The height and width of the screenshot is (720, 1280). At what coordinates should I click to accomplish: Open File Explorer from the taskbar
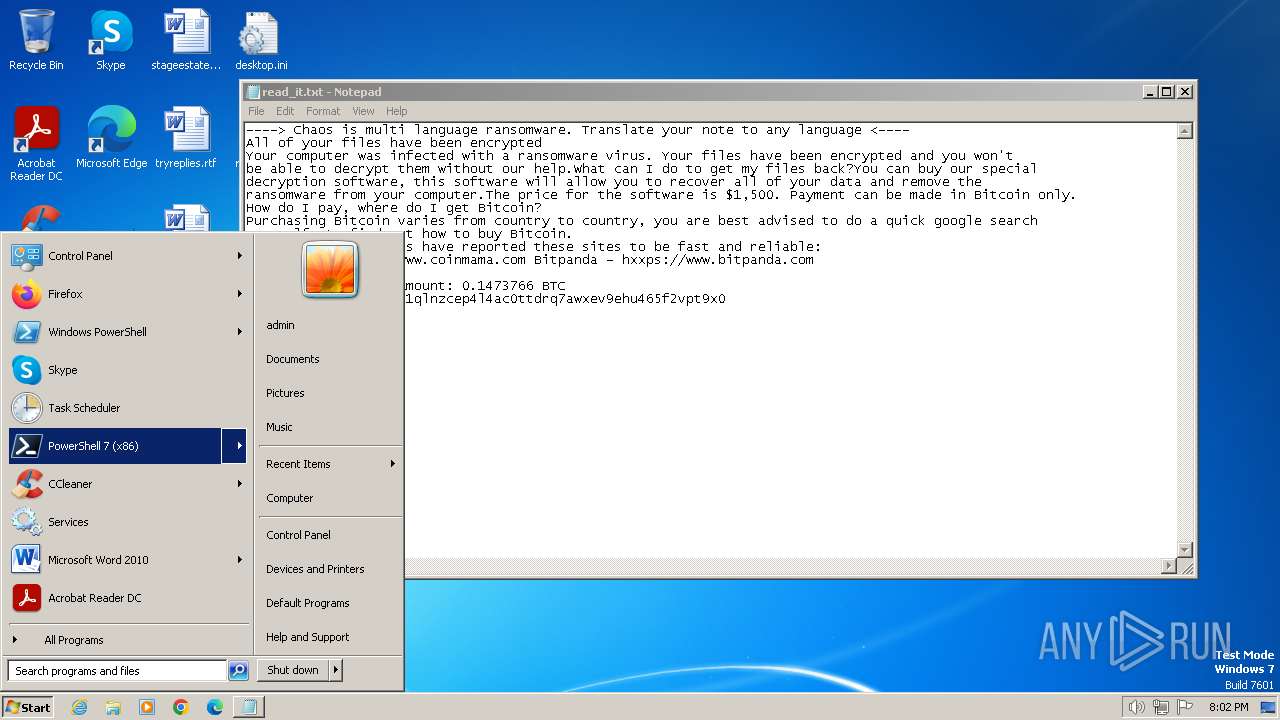pos(113,707)
